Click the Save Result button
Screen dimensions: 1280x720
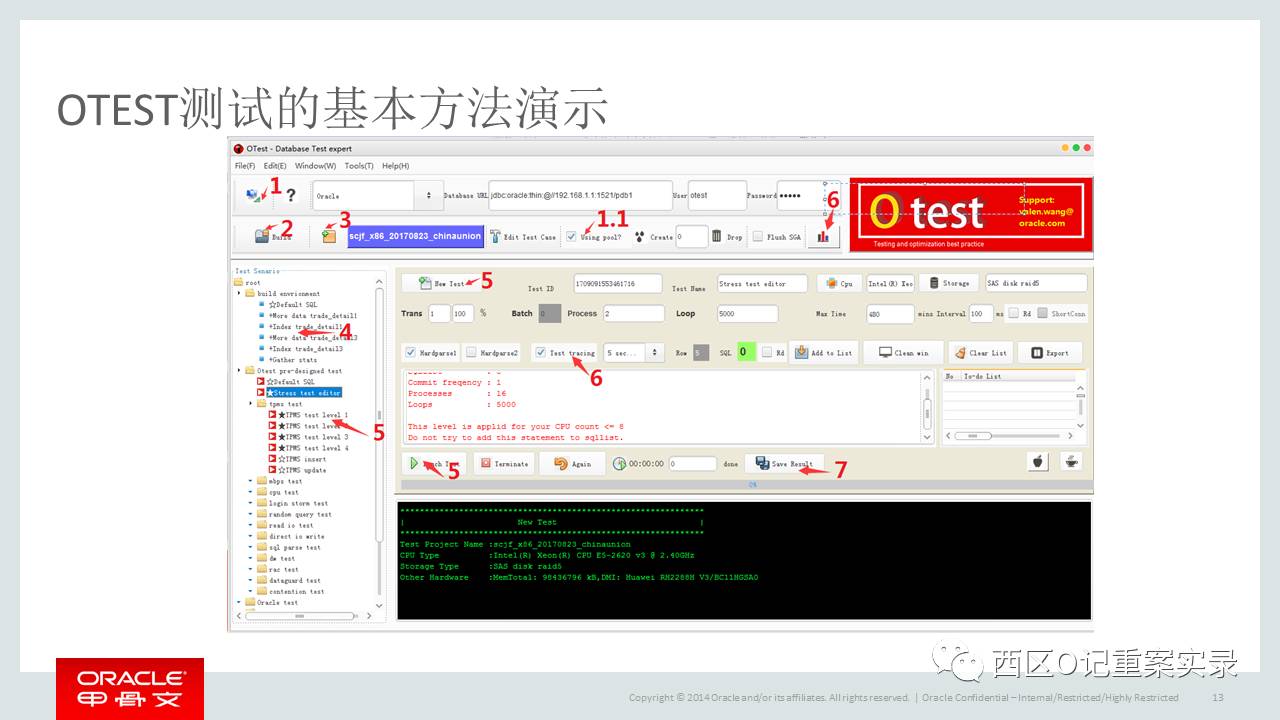pyautogui.click(x=784, y=463)
